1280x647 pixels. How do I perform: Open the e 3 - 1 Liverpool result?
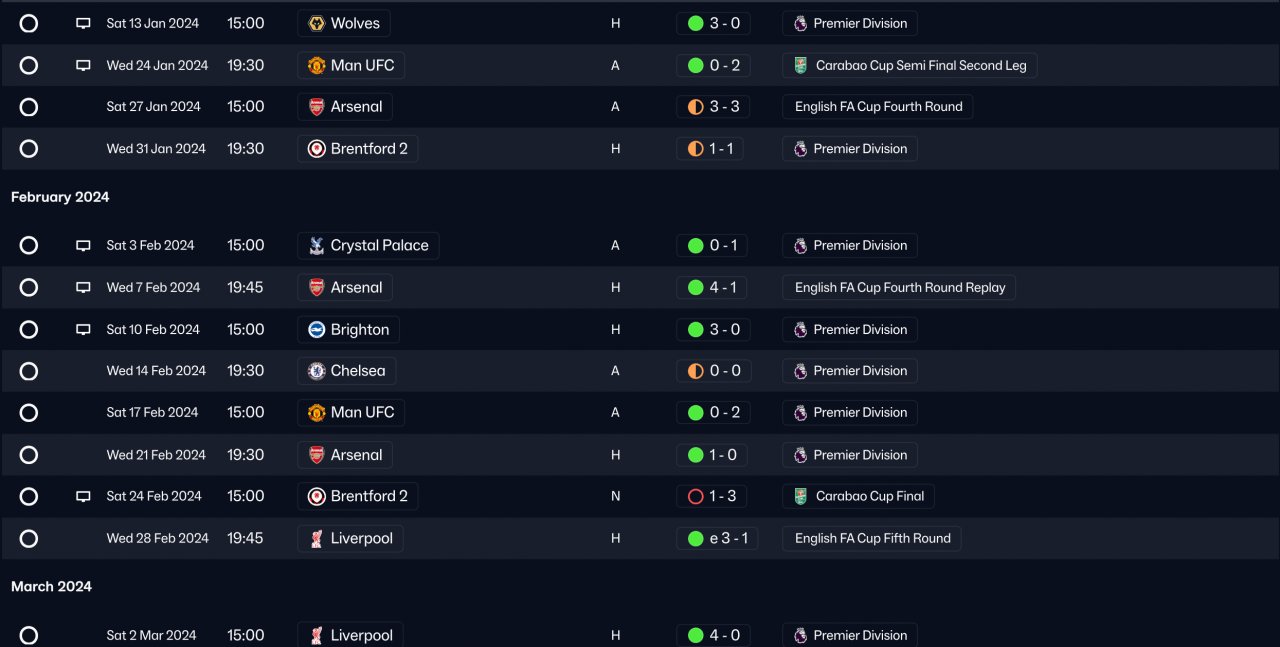tap(717, 538)
